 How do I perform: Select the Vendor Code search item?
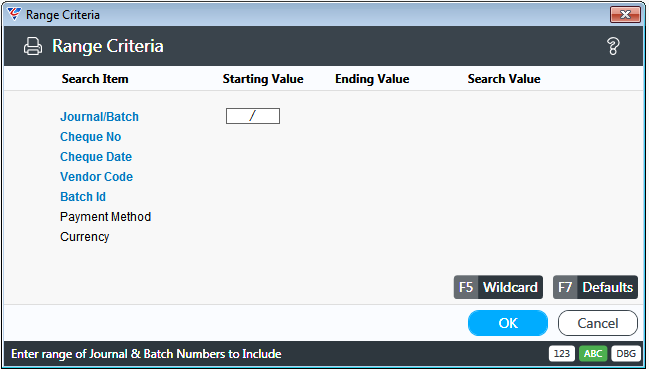click(x=96, y=177)
